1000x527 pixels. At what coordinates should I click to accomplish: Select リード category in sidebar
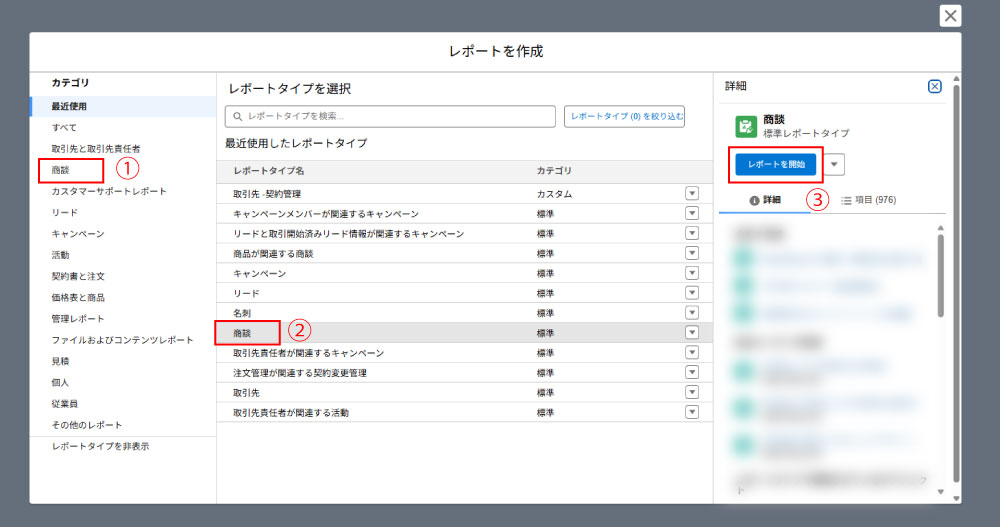pos(64,212)
